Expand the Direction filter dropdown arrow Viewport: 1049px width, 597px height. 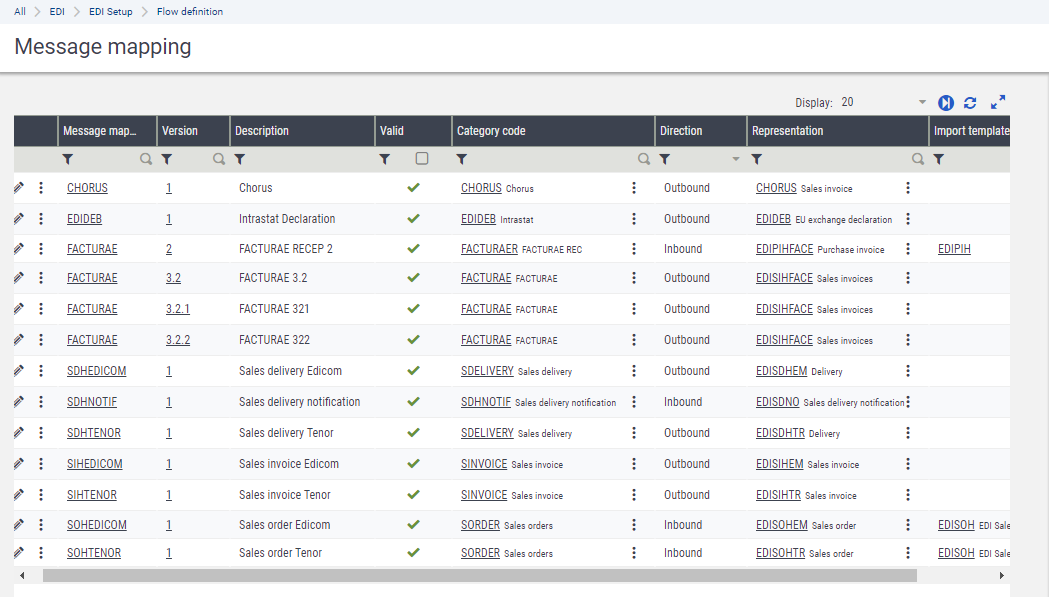click(736, 159)
